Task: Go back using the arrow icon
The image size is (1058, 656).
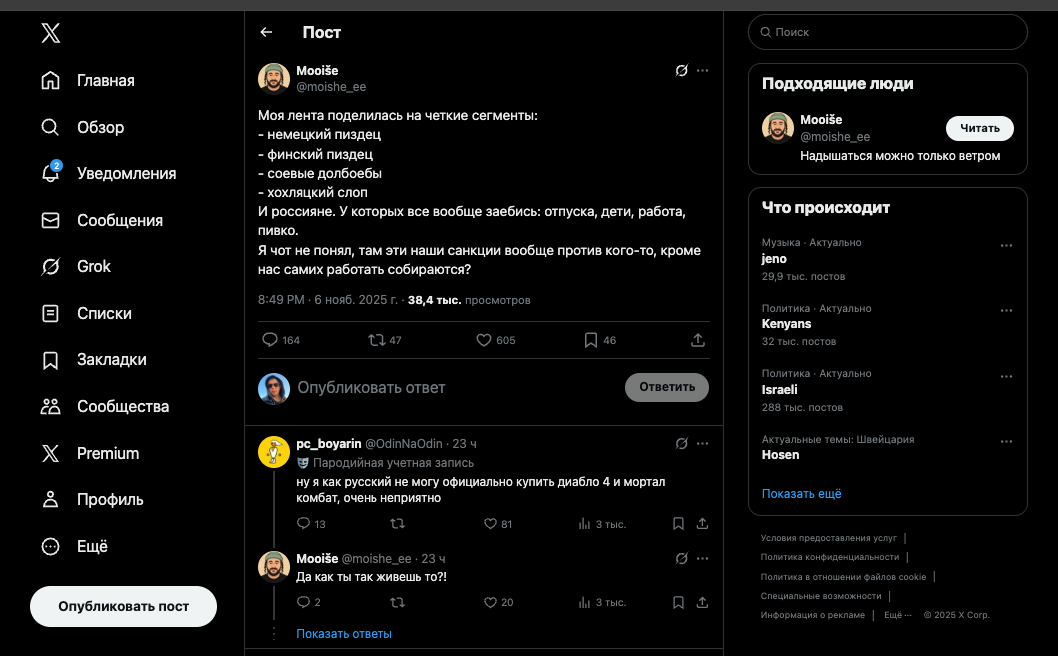Action: [x=266, y=32]
